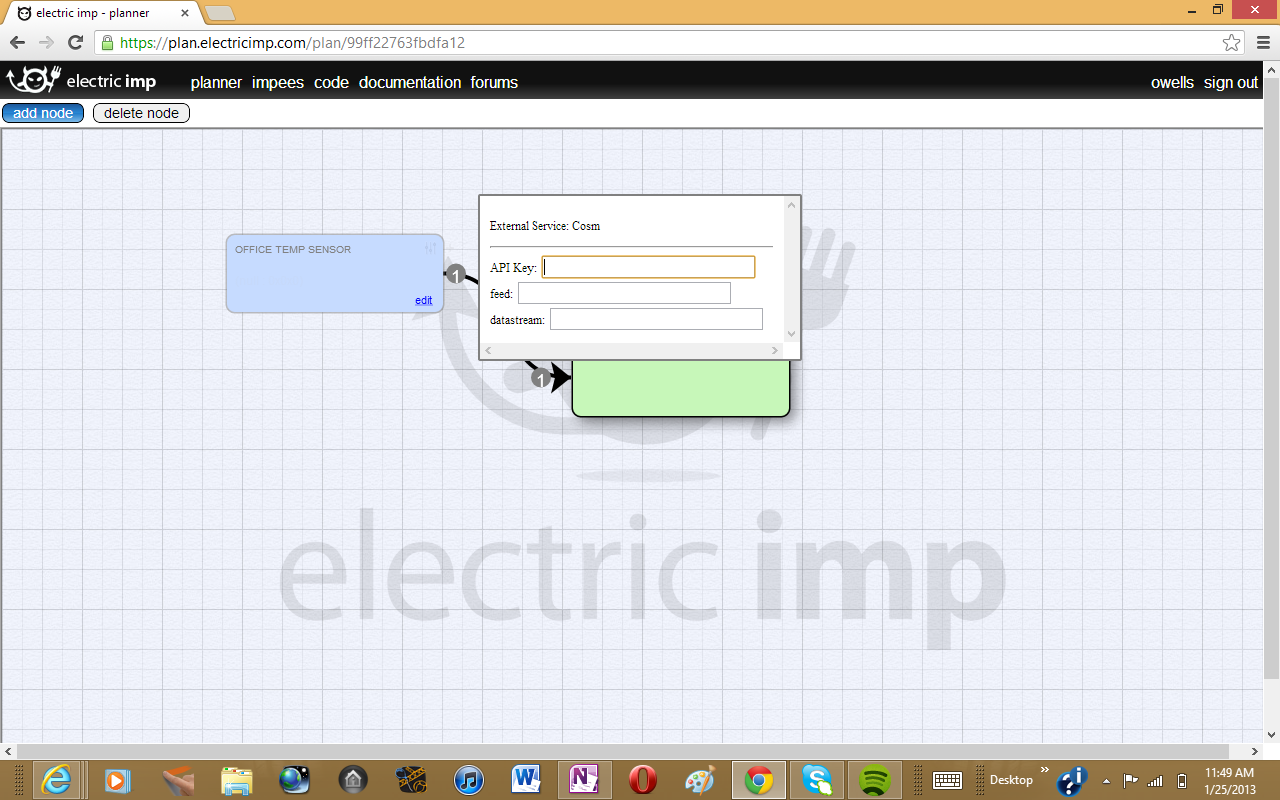
Task: Click the page horizontal scrollbar track
Action: (x=630, y=751)
